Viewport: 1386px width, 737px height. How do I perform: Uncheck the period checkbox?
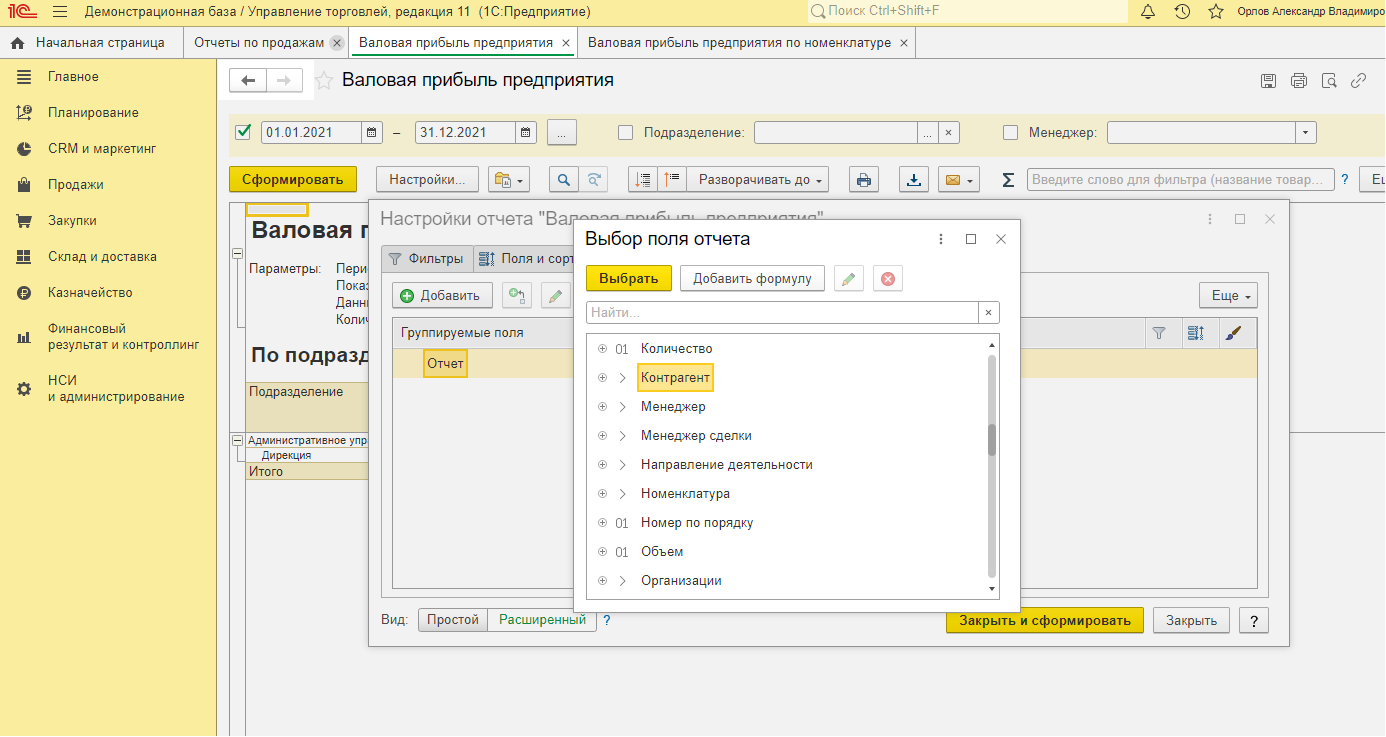242,132
